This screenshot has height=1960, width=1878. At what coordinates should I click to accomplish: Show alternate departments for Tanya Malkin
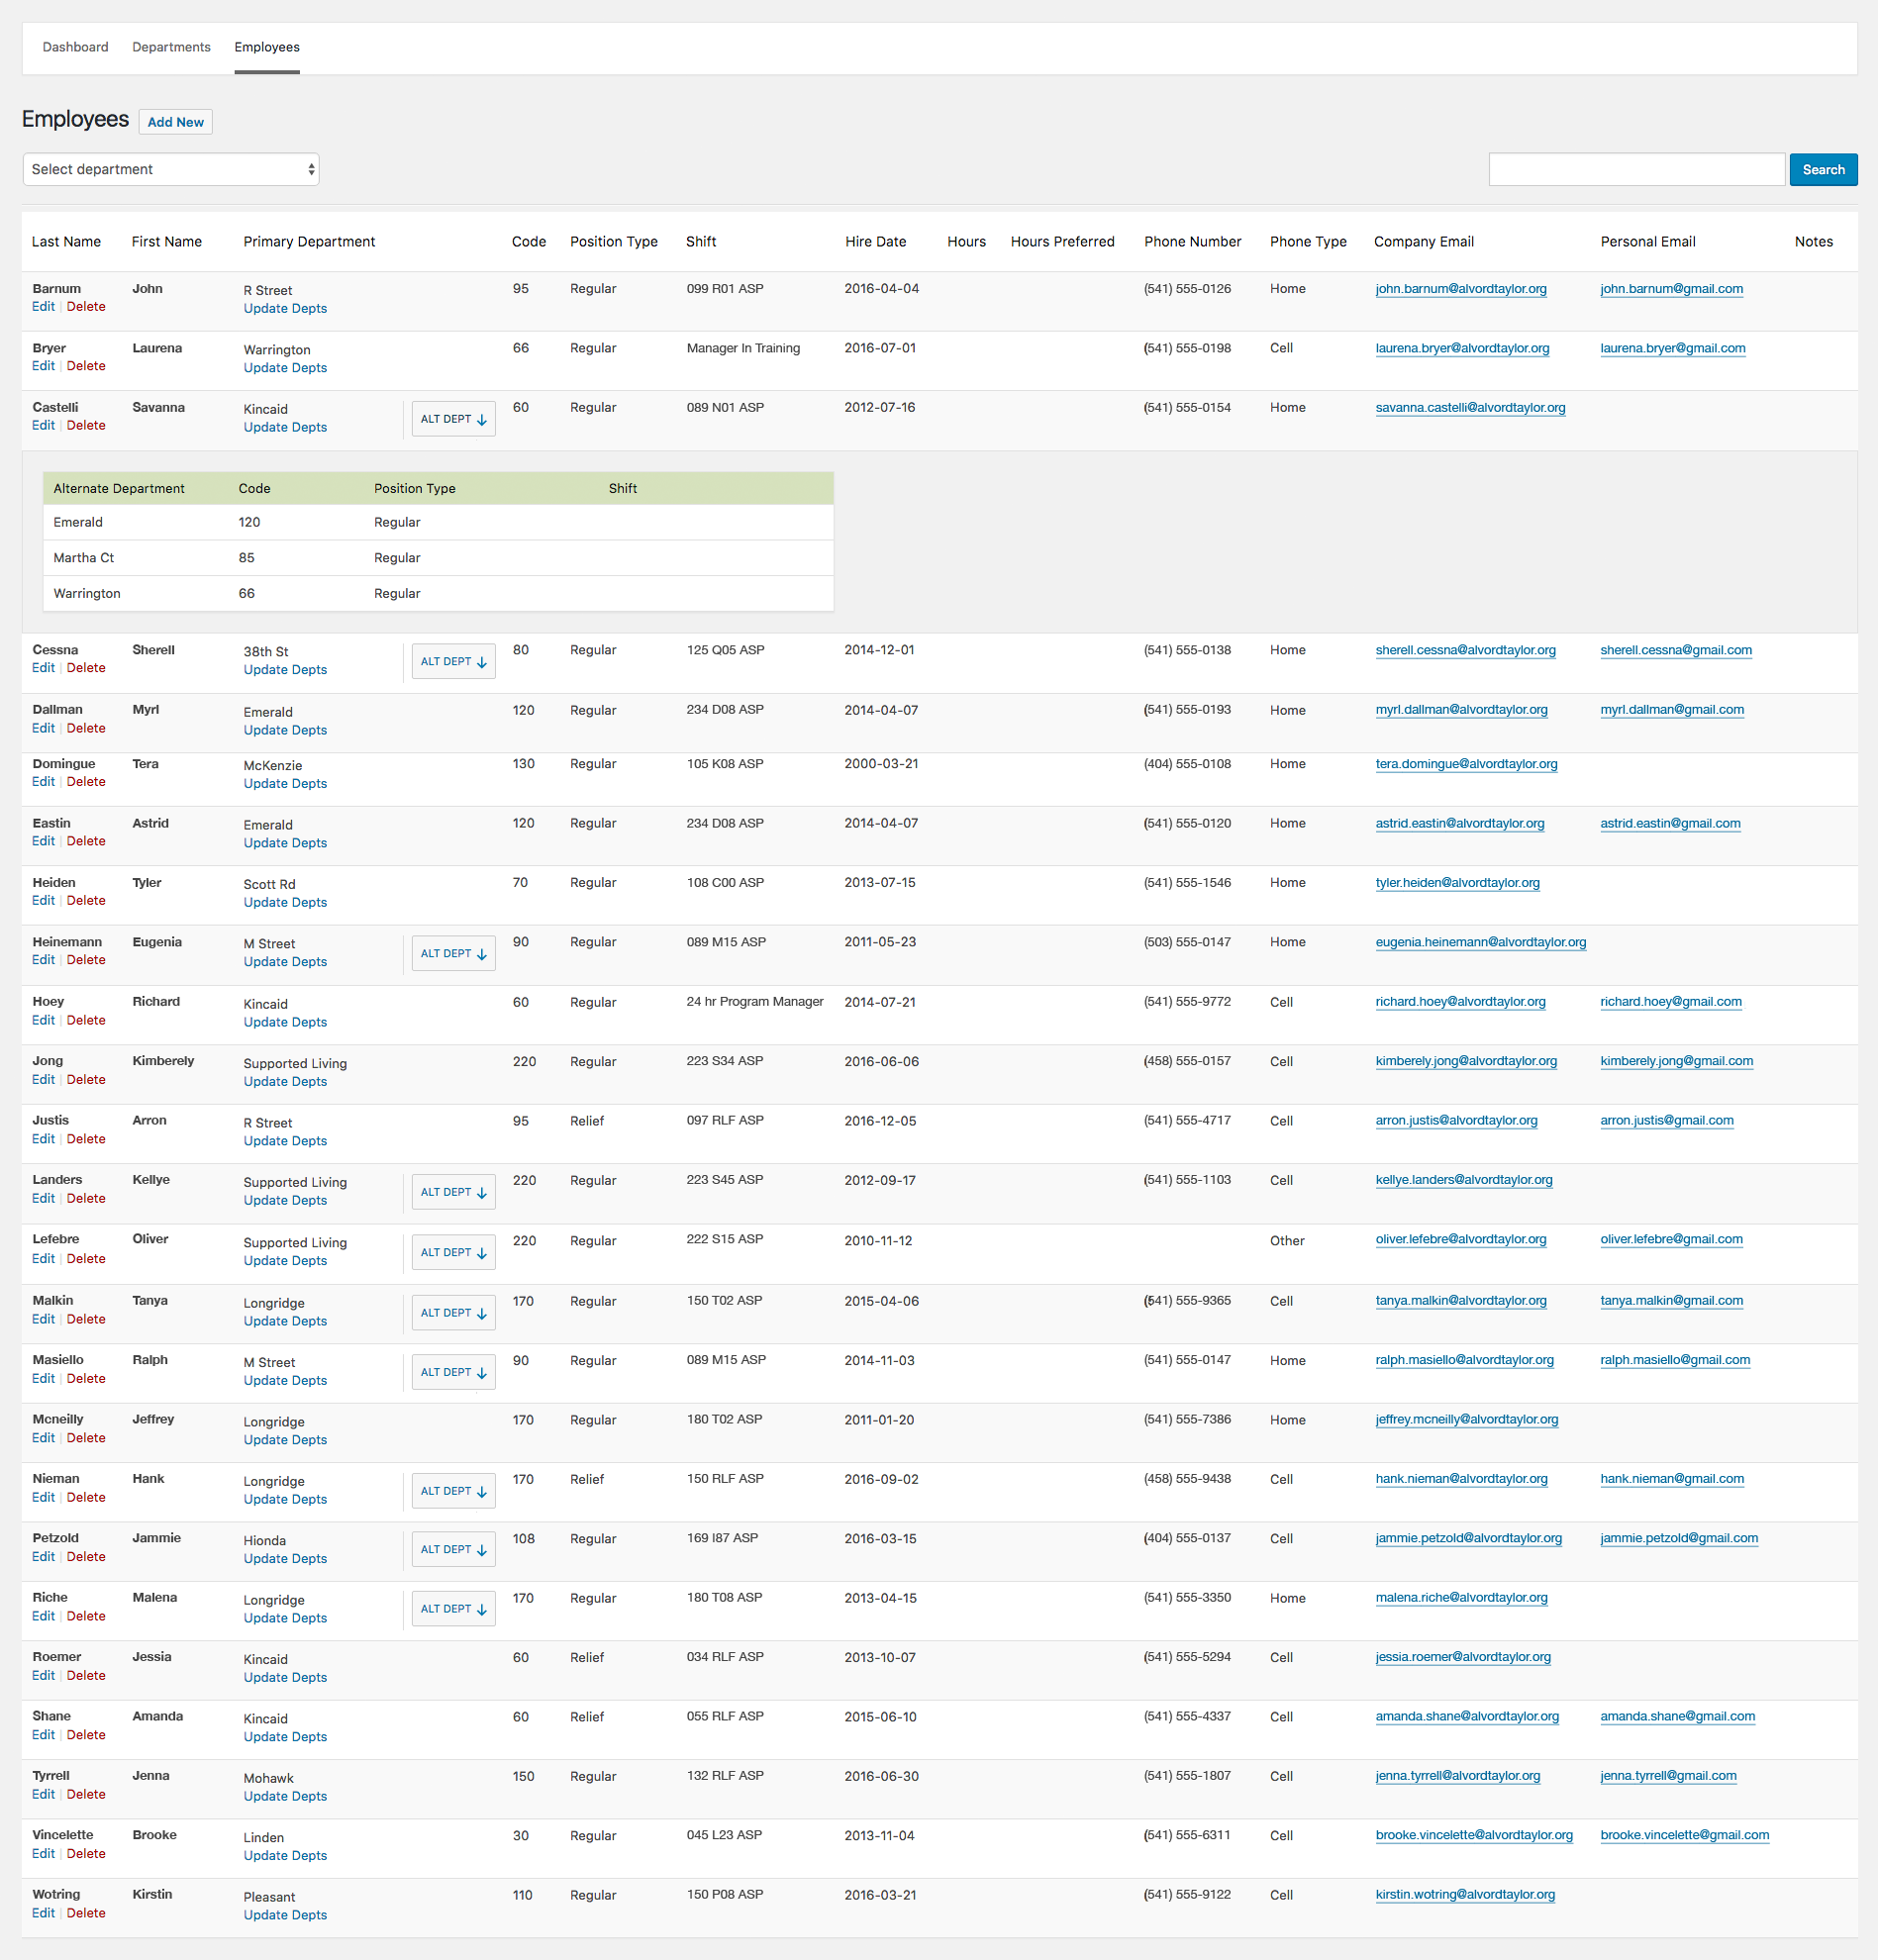click(x=453, y=1313)
